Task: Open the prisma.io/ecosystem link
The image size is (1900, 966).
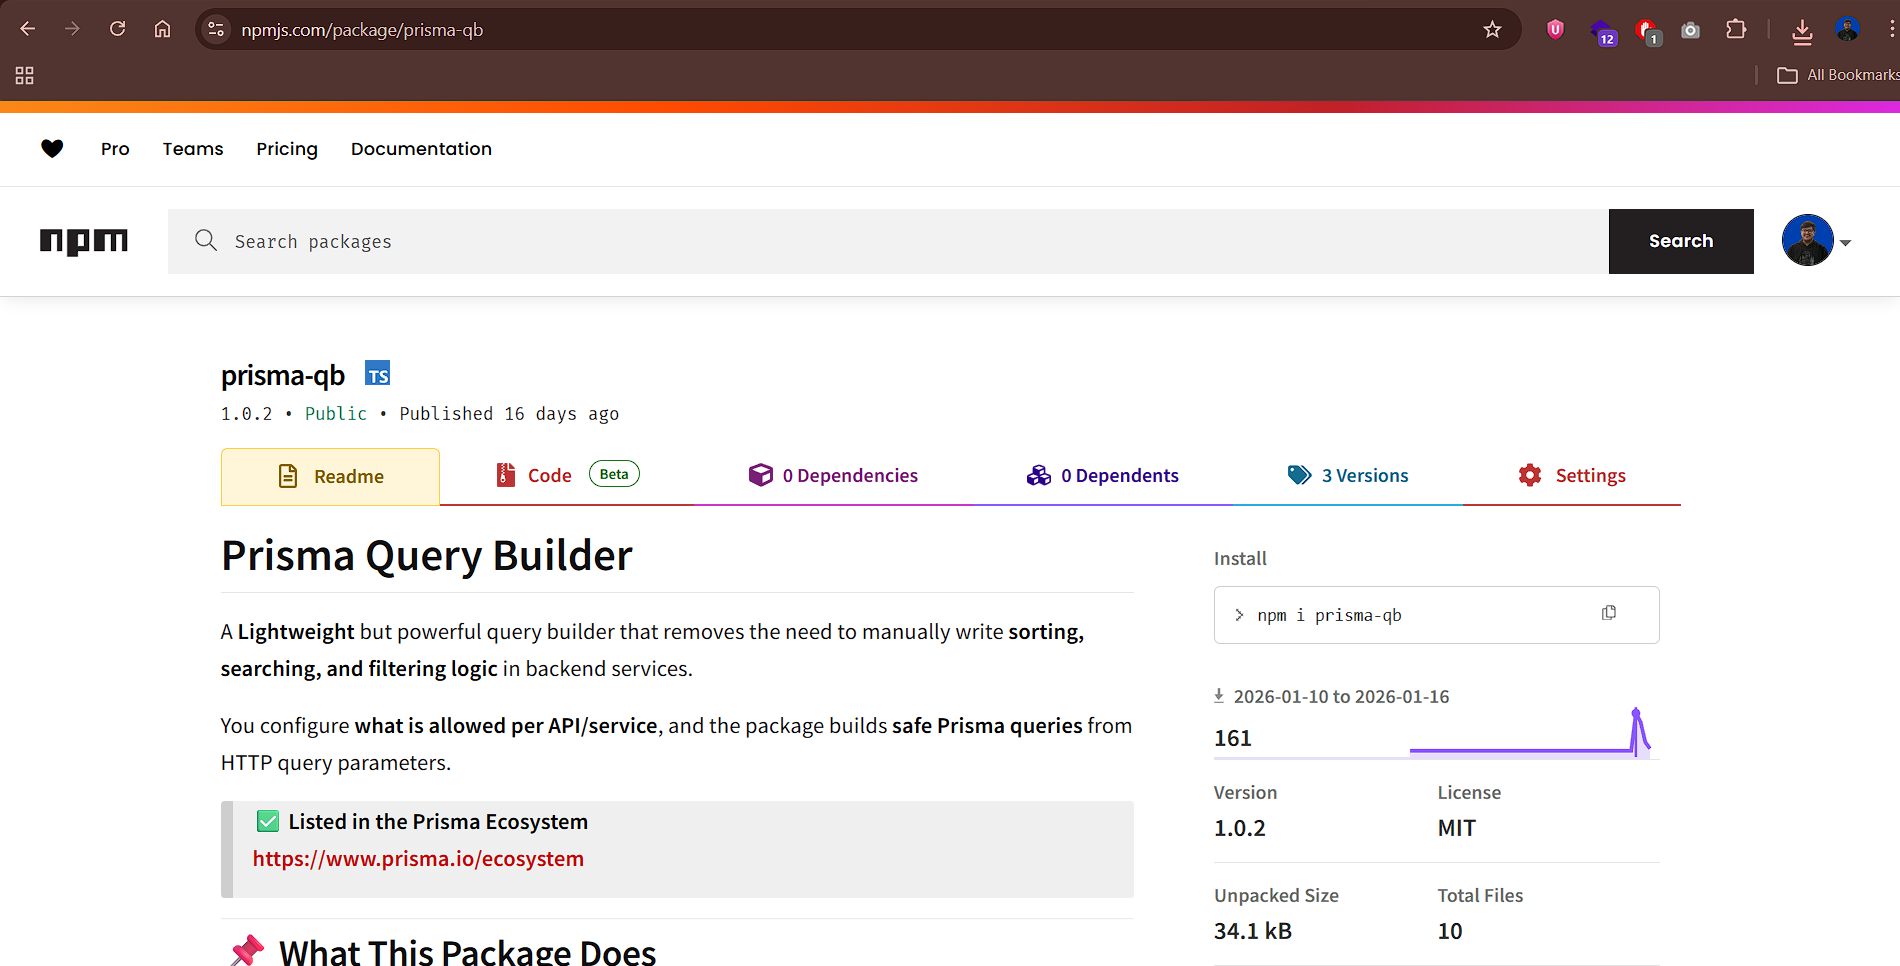Action: 418,859
